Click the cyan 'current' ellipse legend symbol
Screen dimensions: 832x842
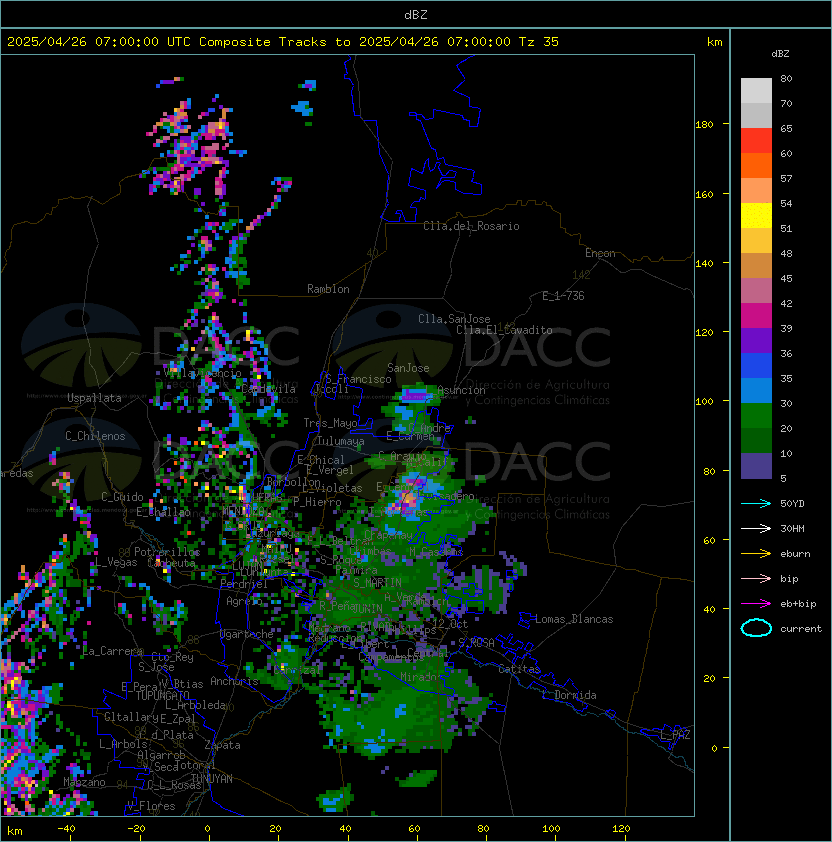click(756, 628)
